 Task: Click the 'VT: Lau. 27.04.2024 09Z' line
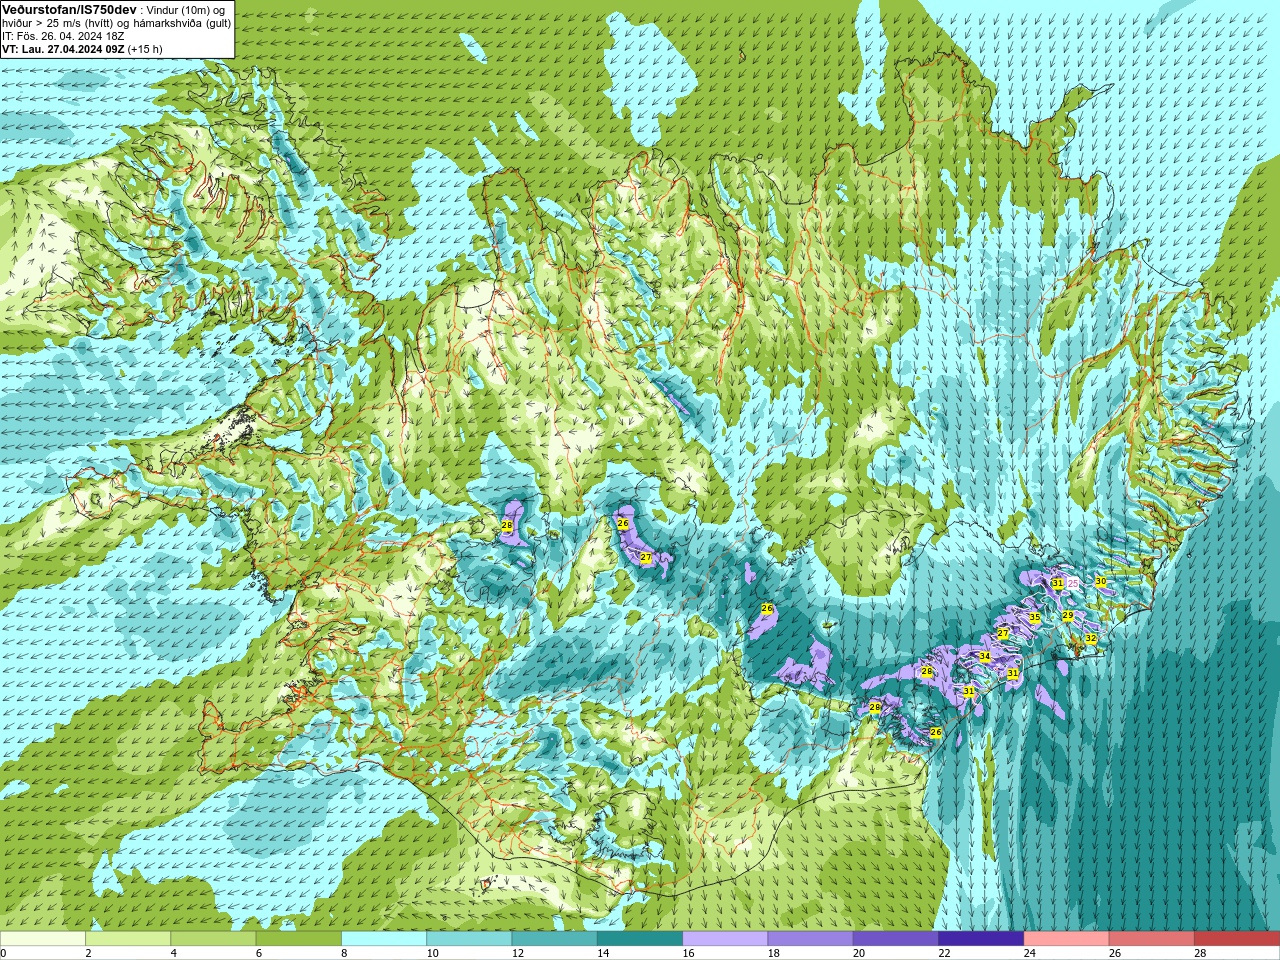click(x=63, y=49)
